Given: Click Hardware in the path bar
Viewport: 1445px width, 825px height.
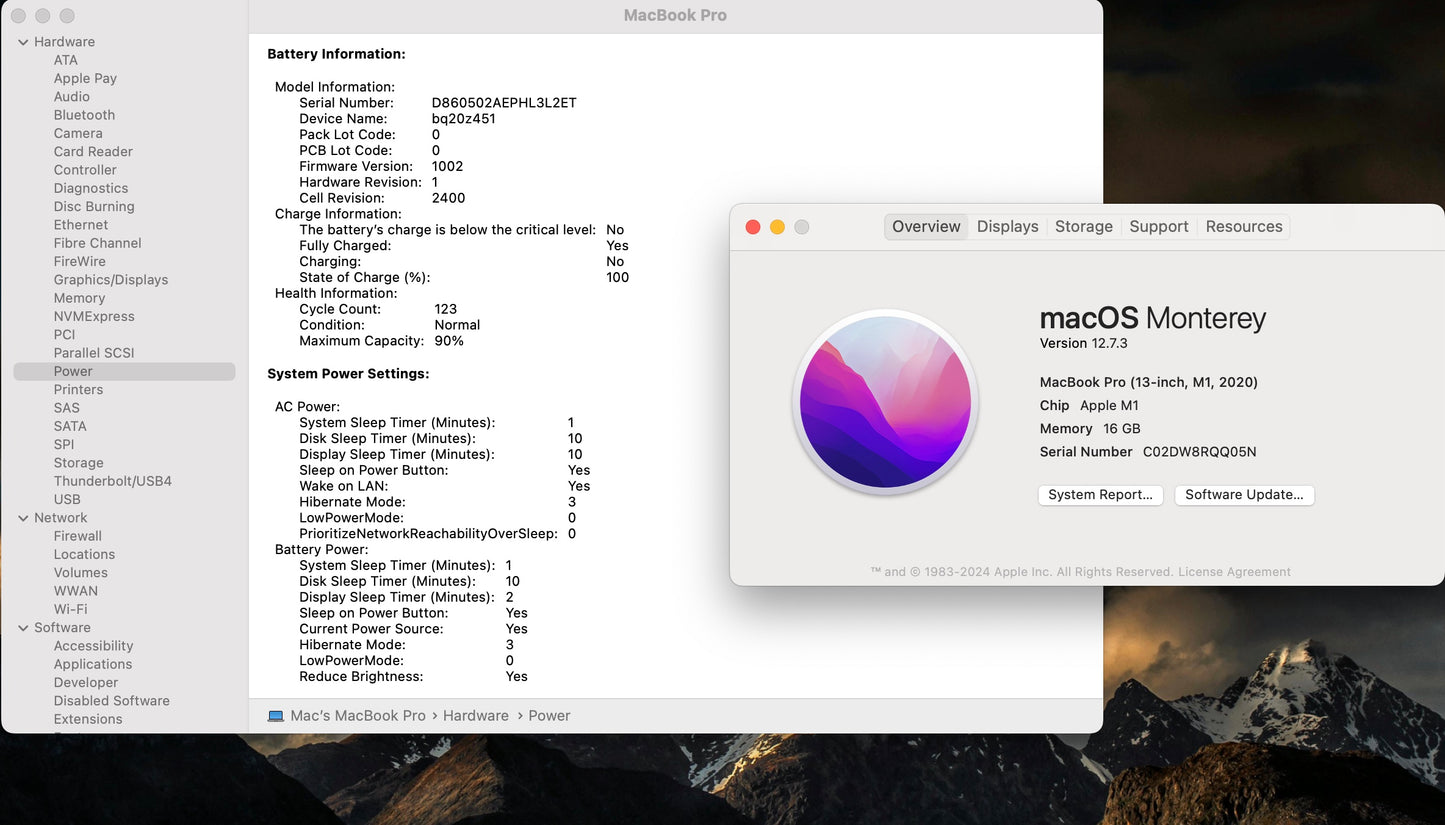Looking at the screenshot, I should click(475, 716).
